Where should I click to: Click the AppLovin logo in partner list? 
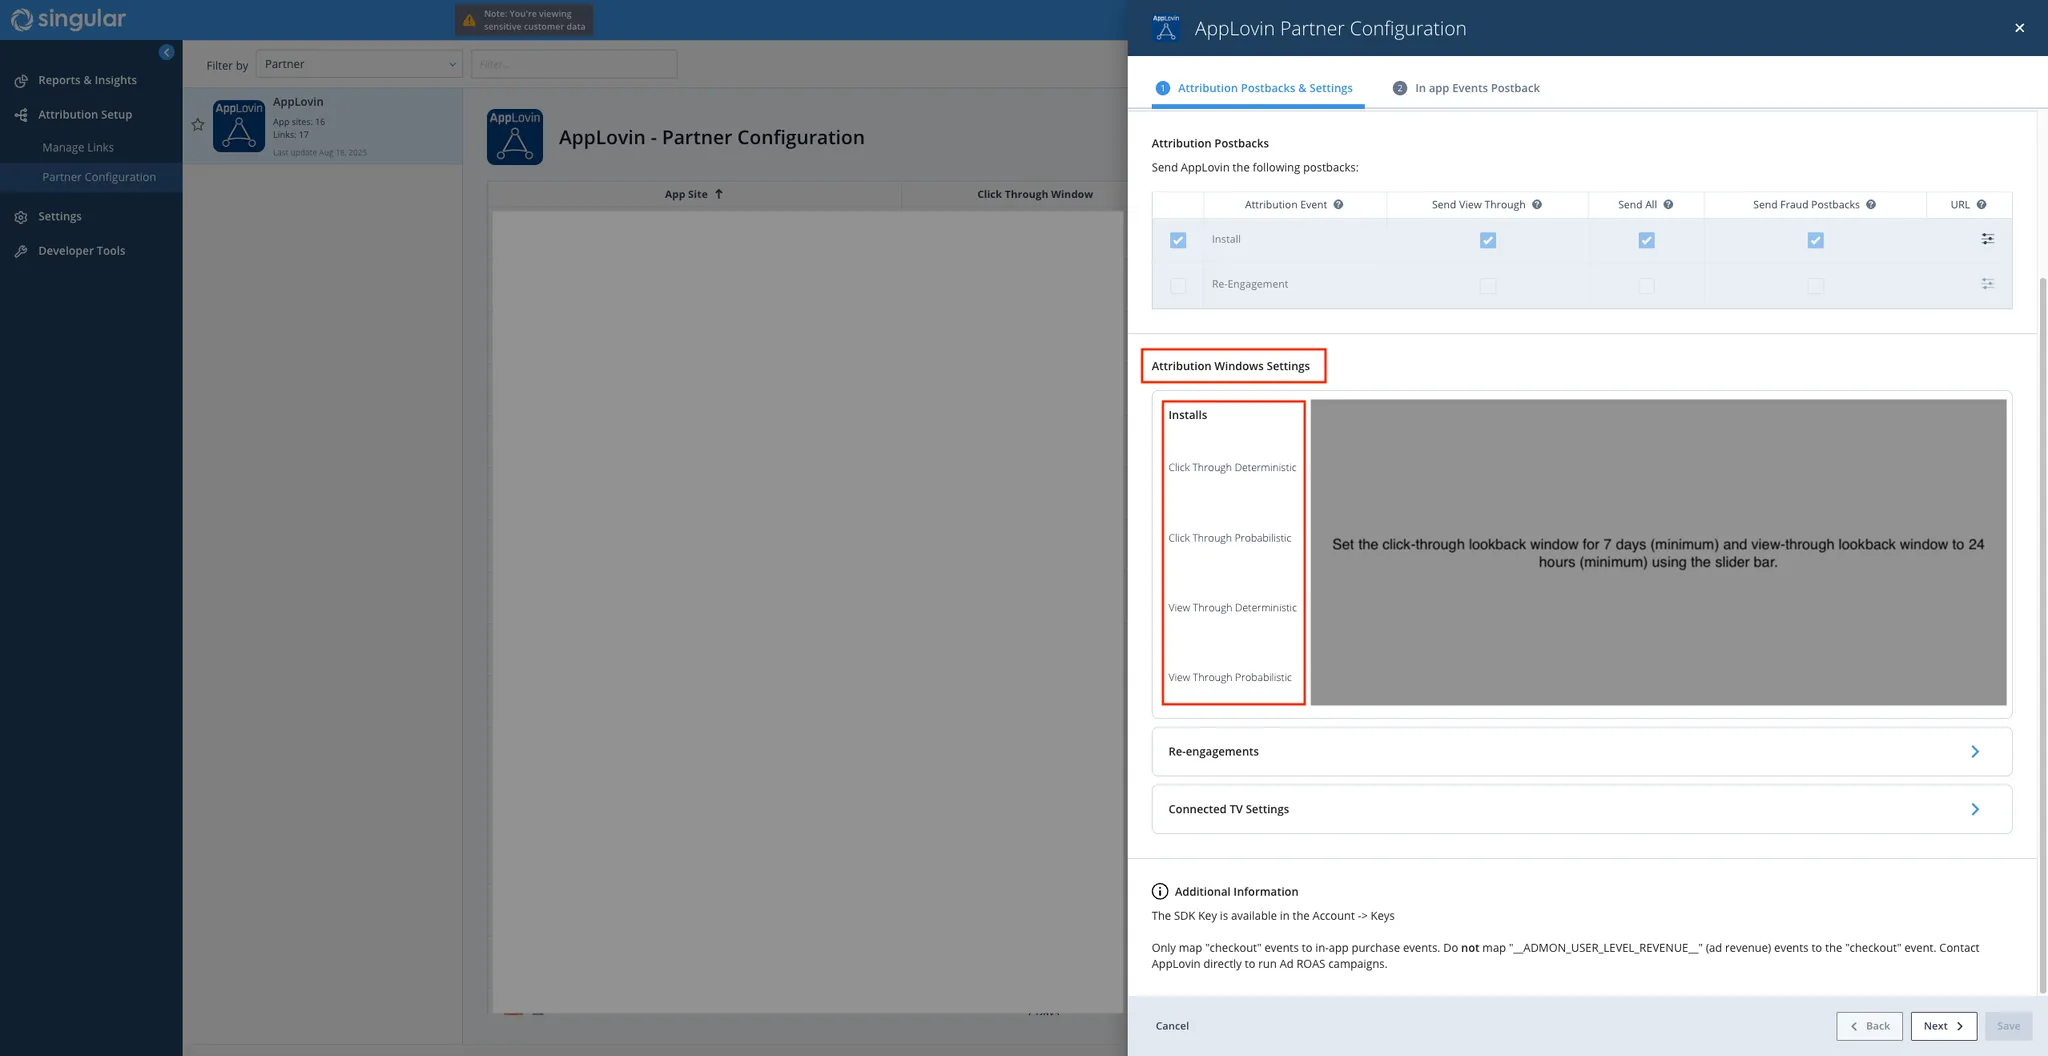[x=239, y=126]
